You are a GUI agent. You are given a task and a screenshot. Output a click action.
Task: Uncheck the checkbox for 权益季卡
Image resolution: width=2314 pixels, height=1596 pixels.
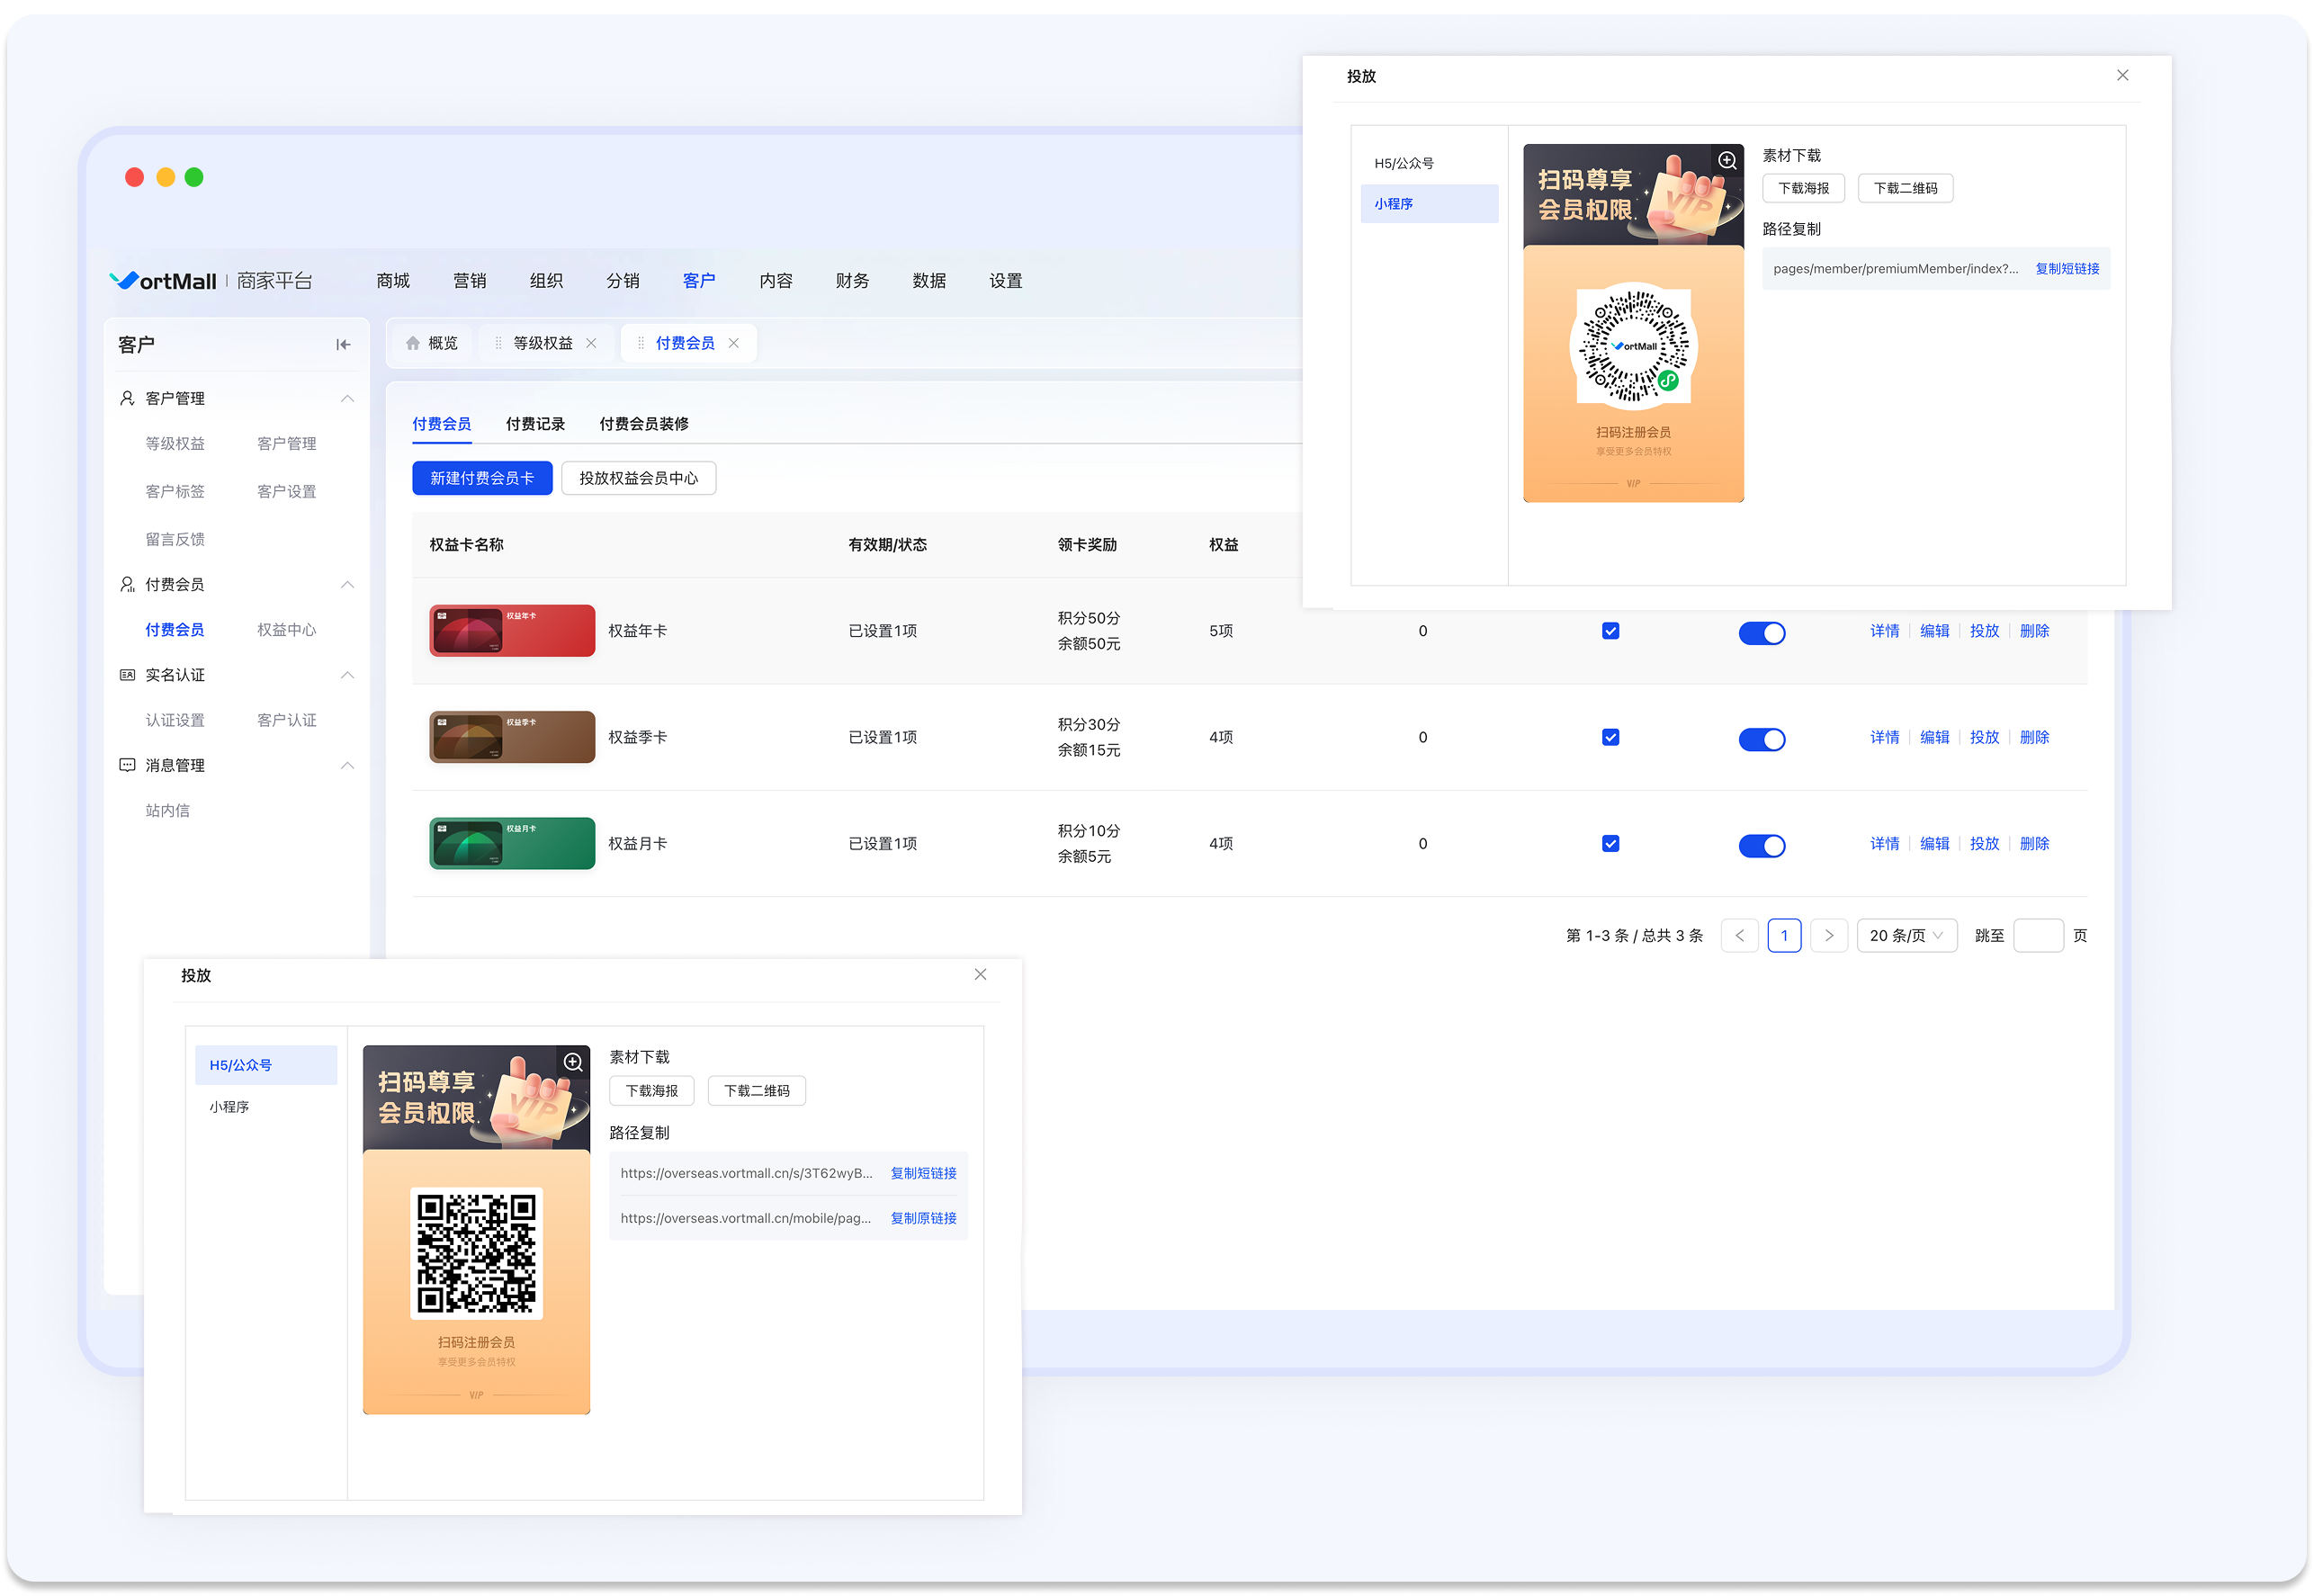1611,737
